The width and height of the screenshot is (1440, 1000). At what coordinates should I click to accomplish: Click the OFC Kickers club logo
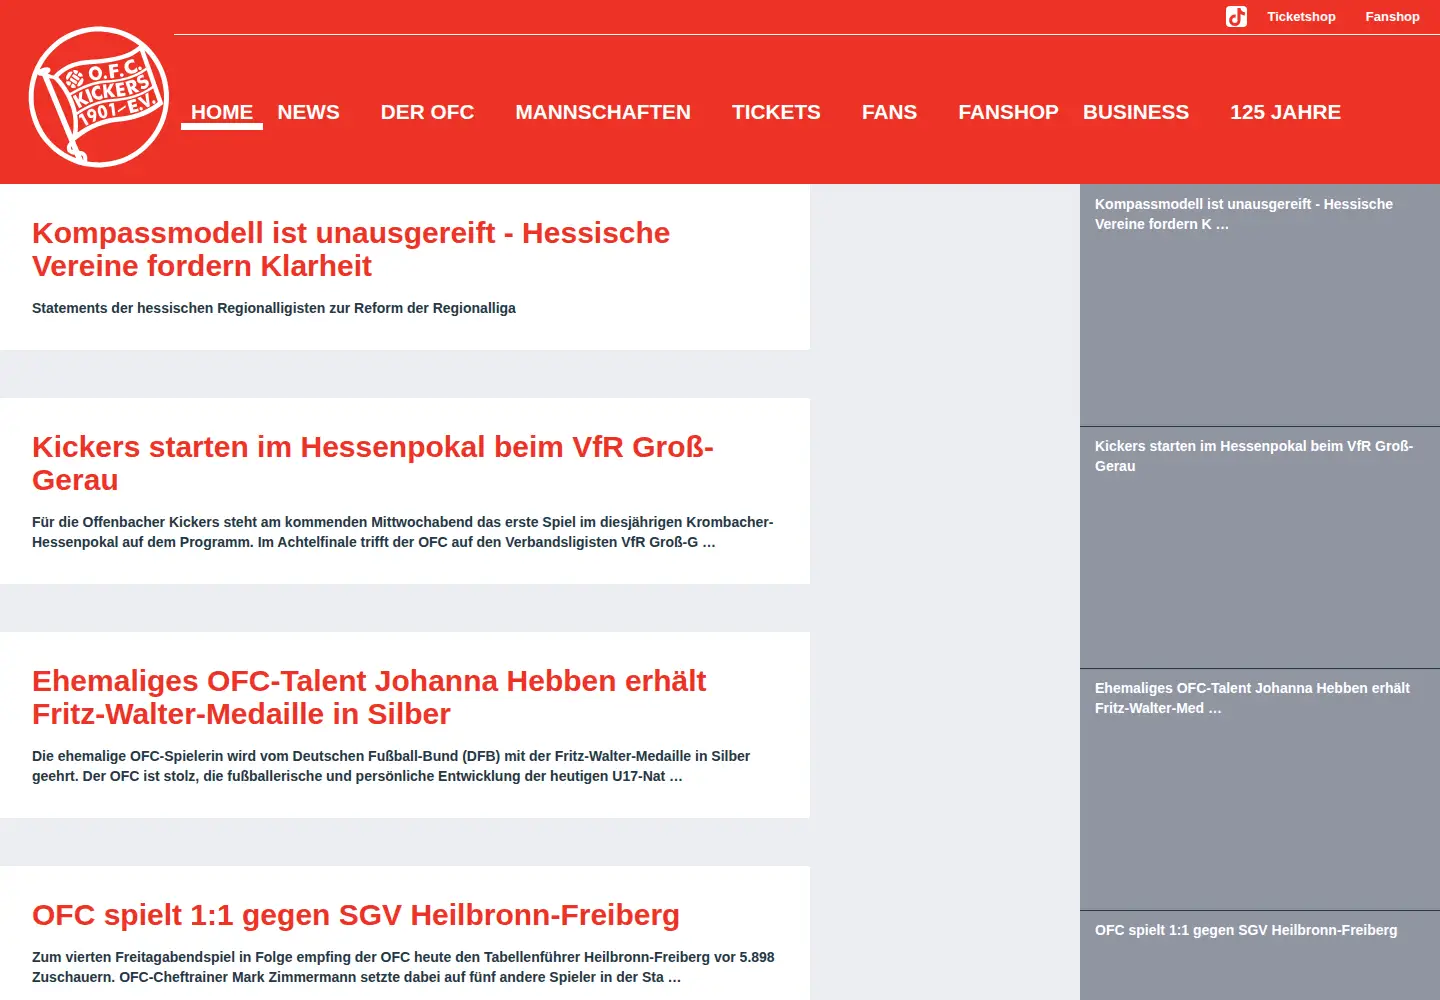pos(99,97)
